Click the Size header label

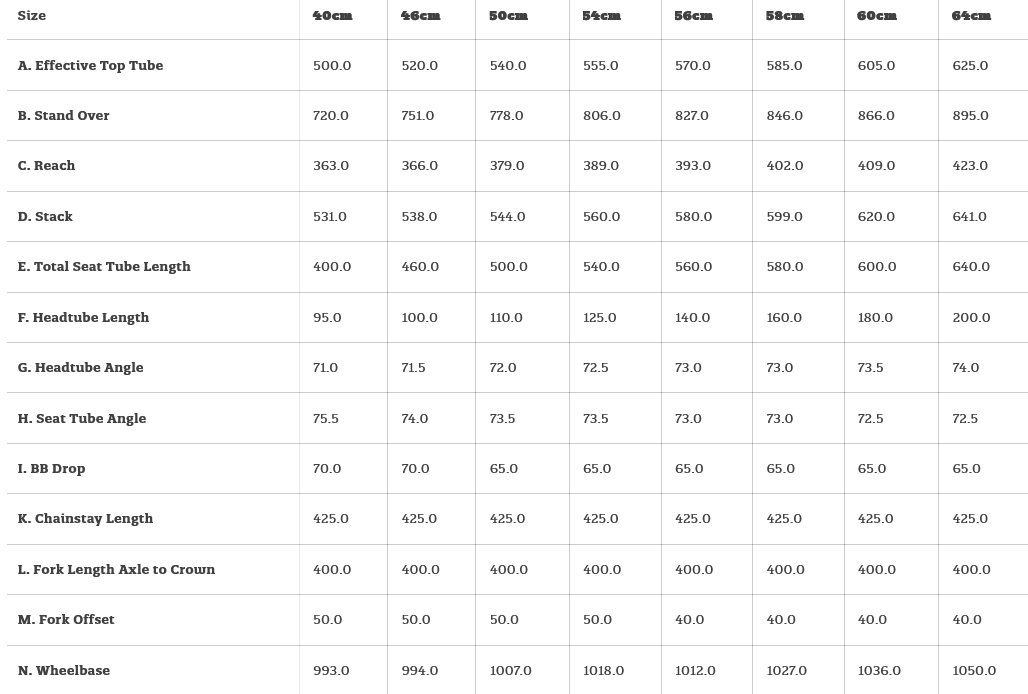32,16
